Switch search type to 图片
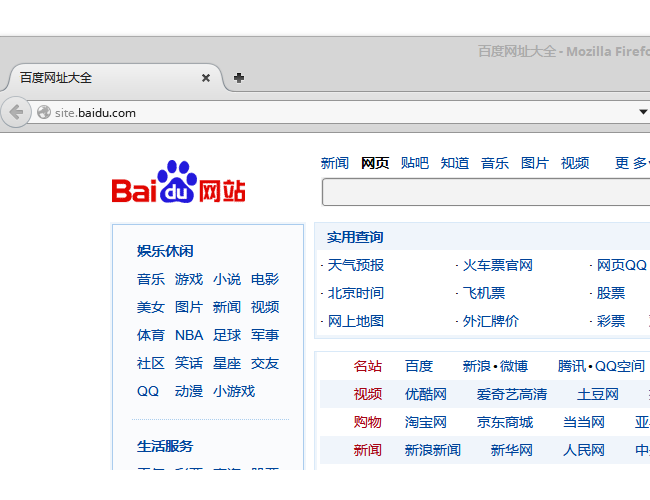 pos(535,163)
